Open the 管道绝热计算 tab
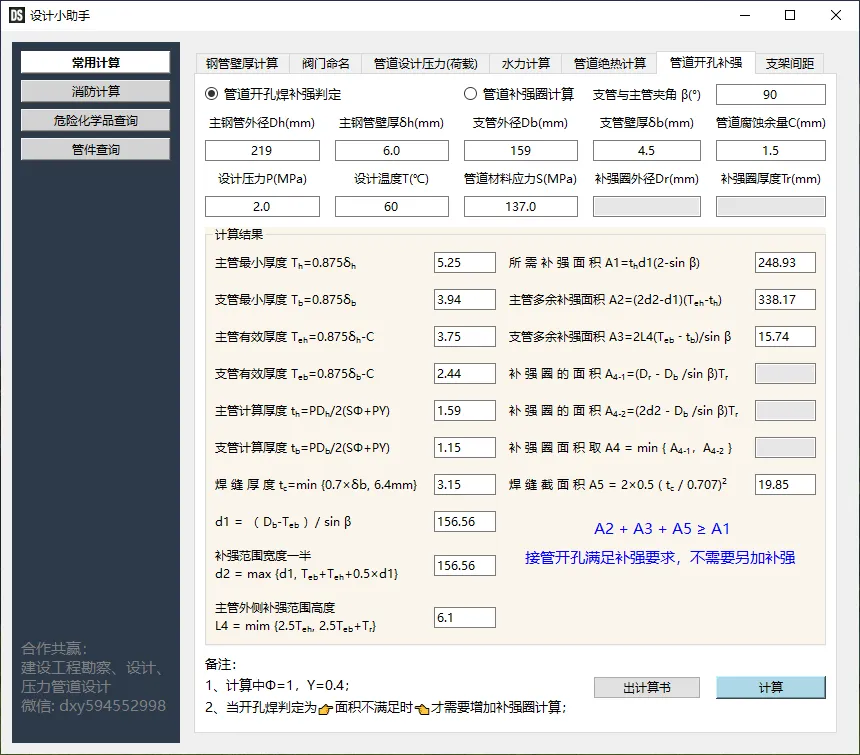 point(609,64)
